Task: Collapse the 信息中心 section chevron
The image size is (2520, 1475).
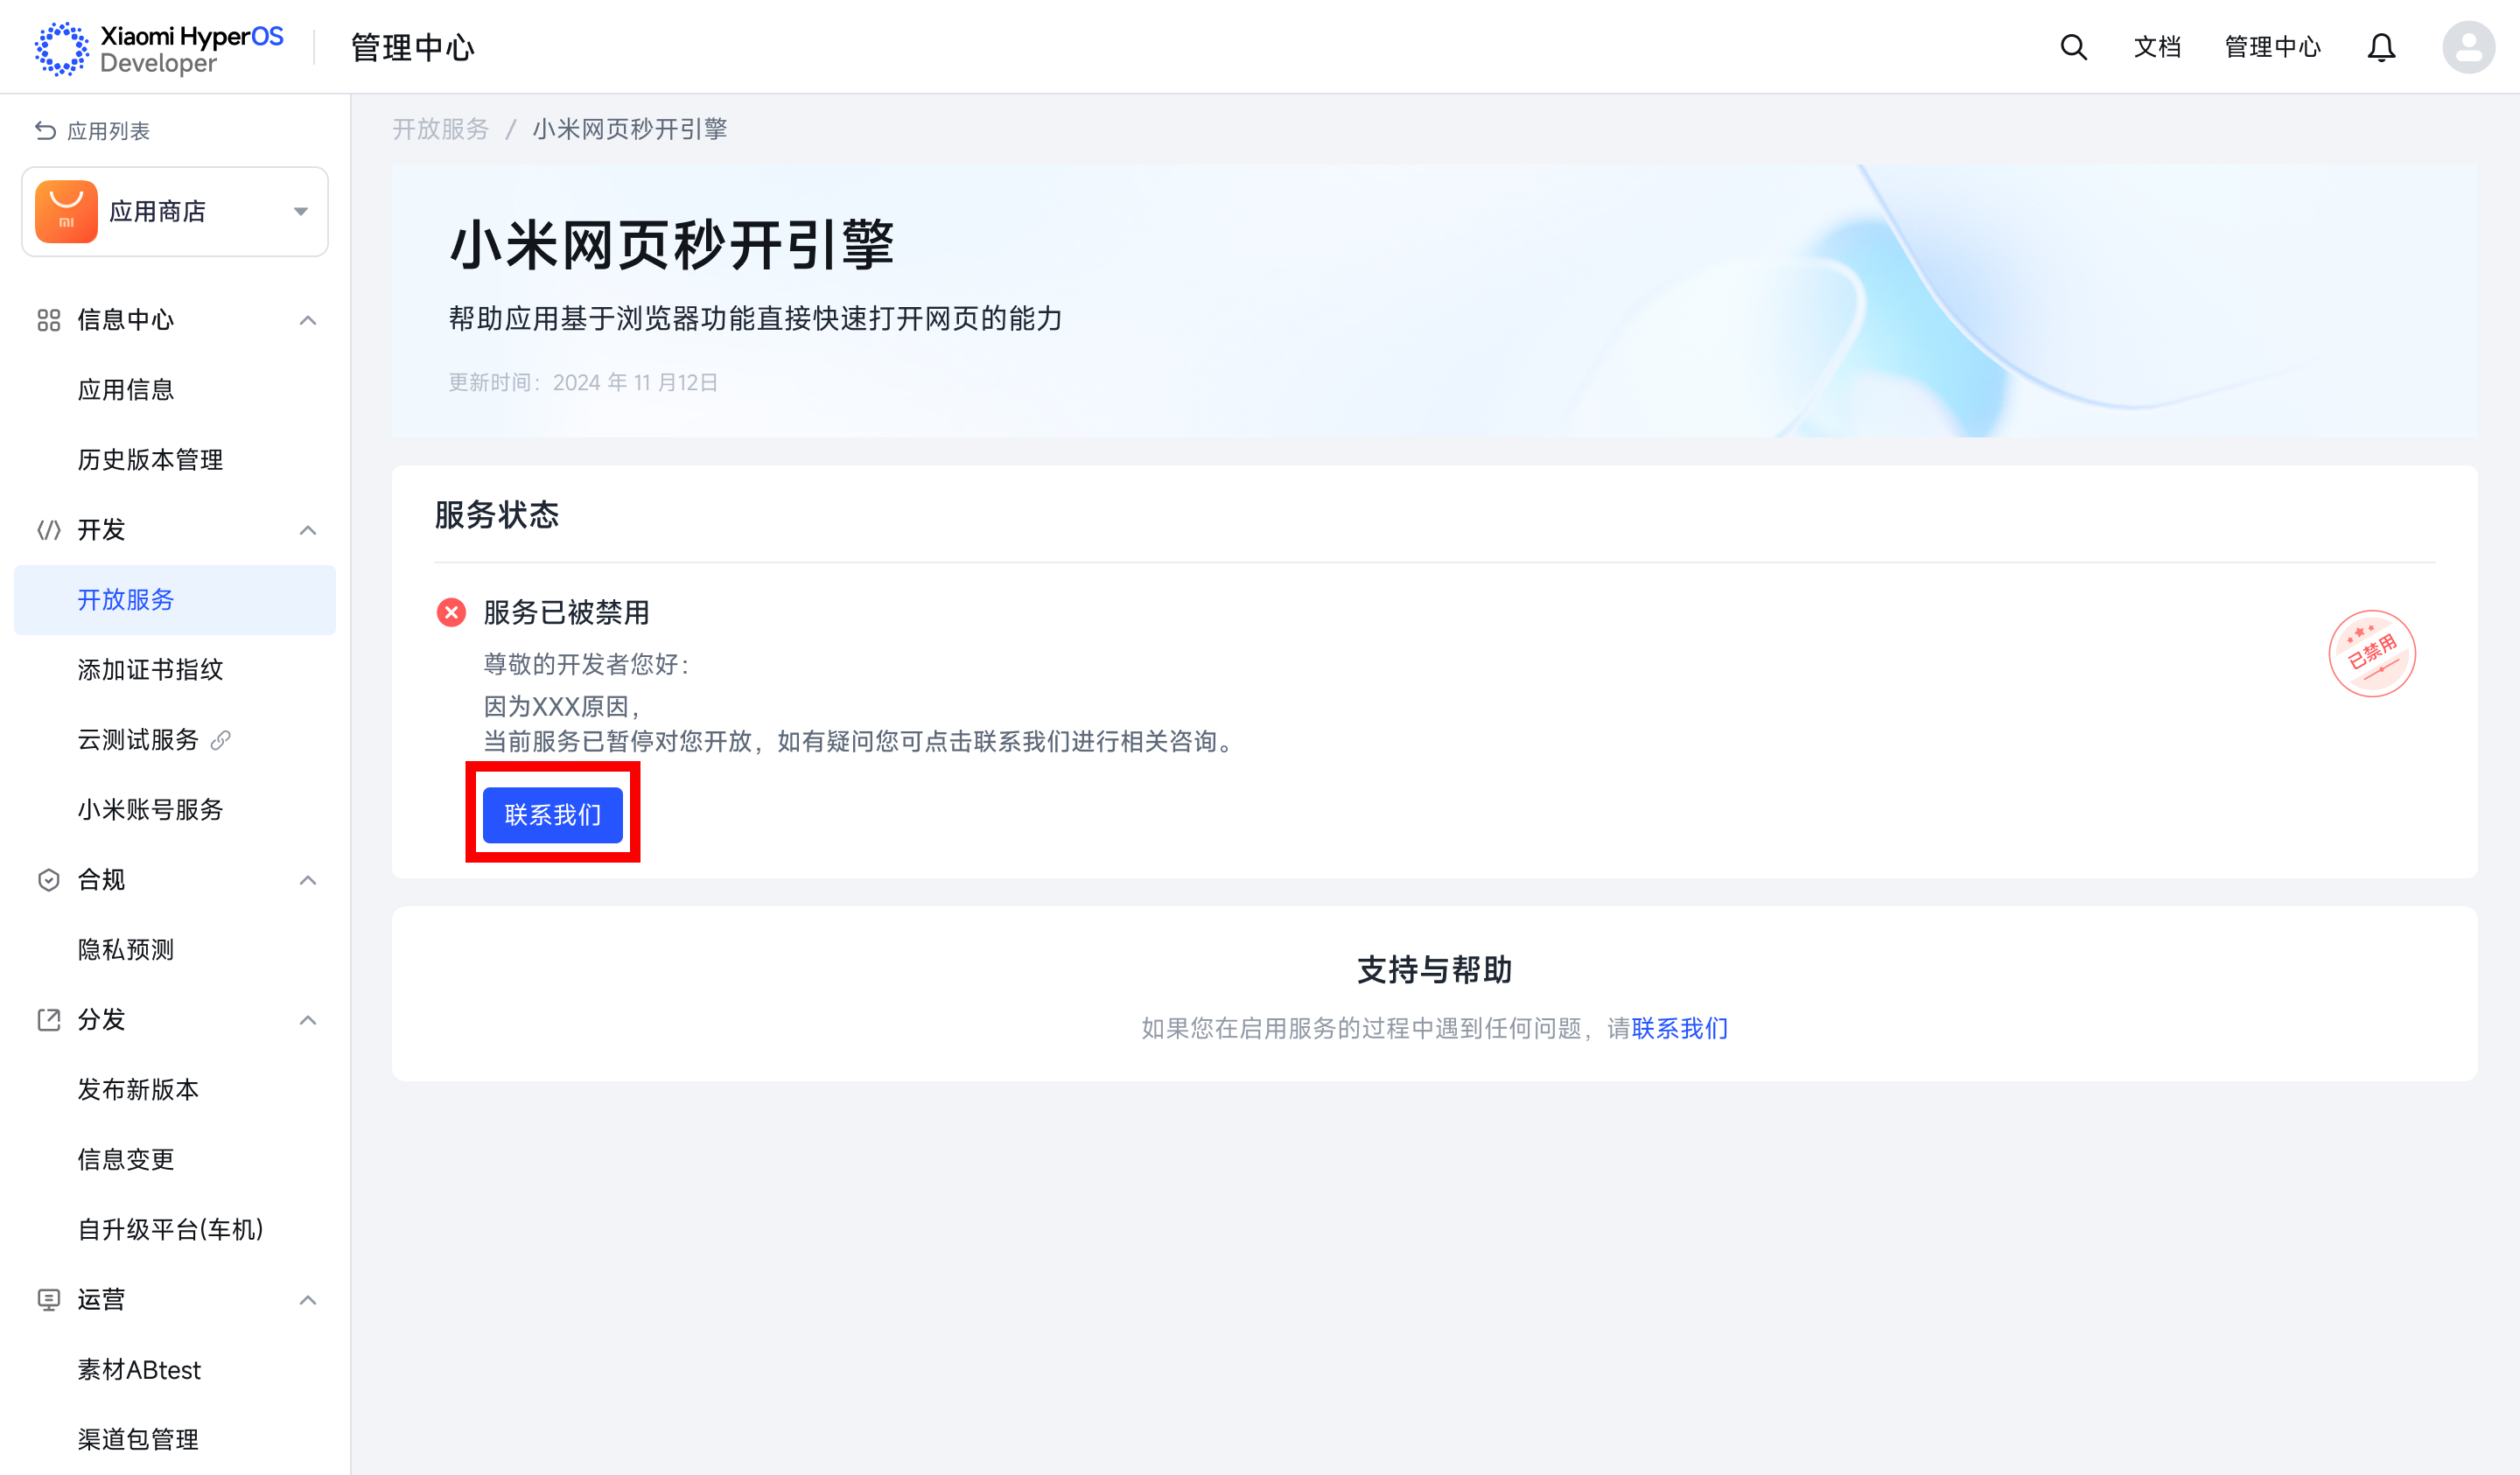Action: (x=308, y=320)
